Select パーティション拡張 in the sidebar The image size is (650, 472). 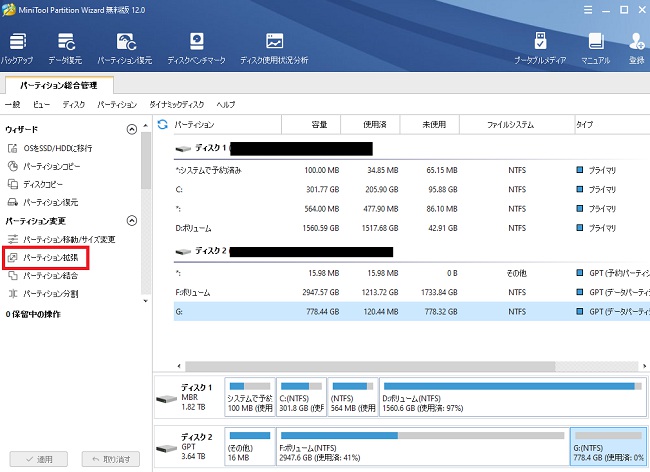[x=46, y=258]
